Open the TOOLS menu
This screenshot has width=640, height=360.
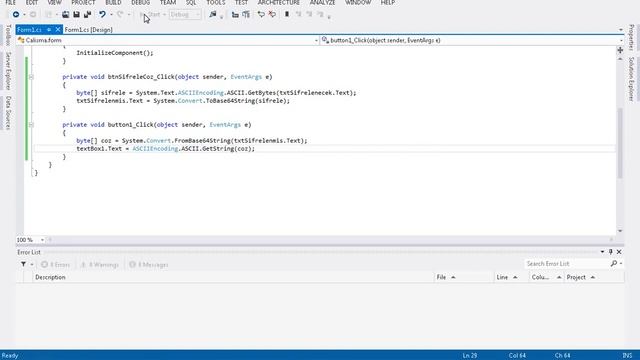coord(216,2)
